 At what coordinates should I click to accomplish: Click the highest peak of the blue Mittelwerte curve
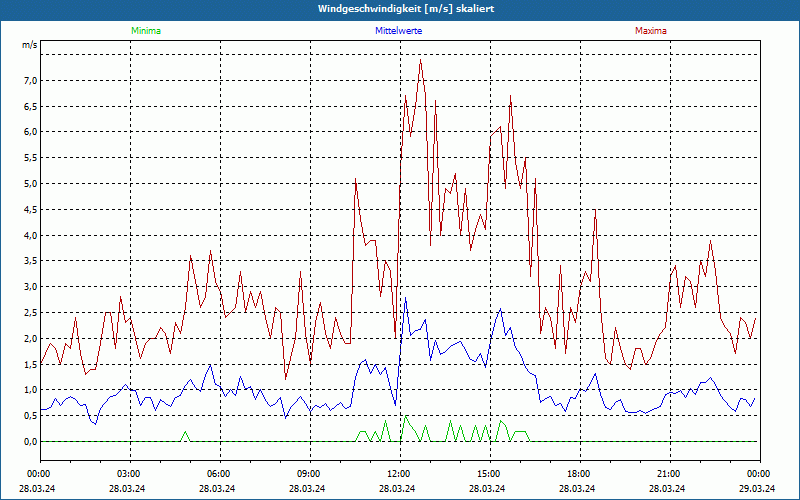405,299
